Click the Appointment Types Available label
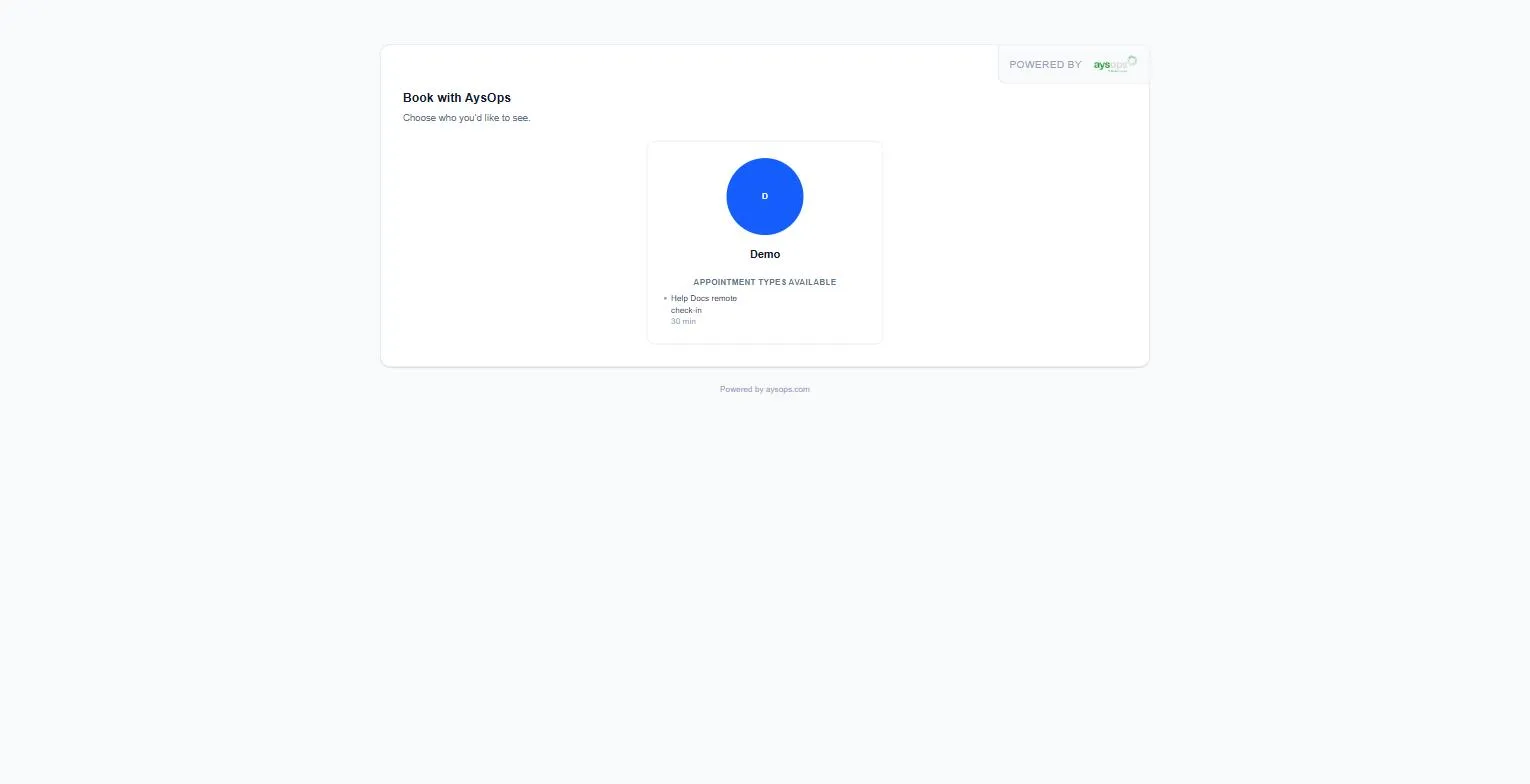 click(x=765, y=282)
